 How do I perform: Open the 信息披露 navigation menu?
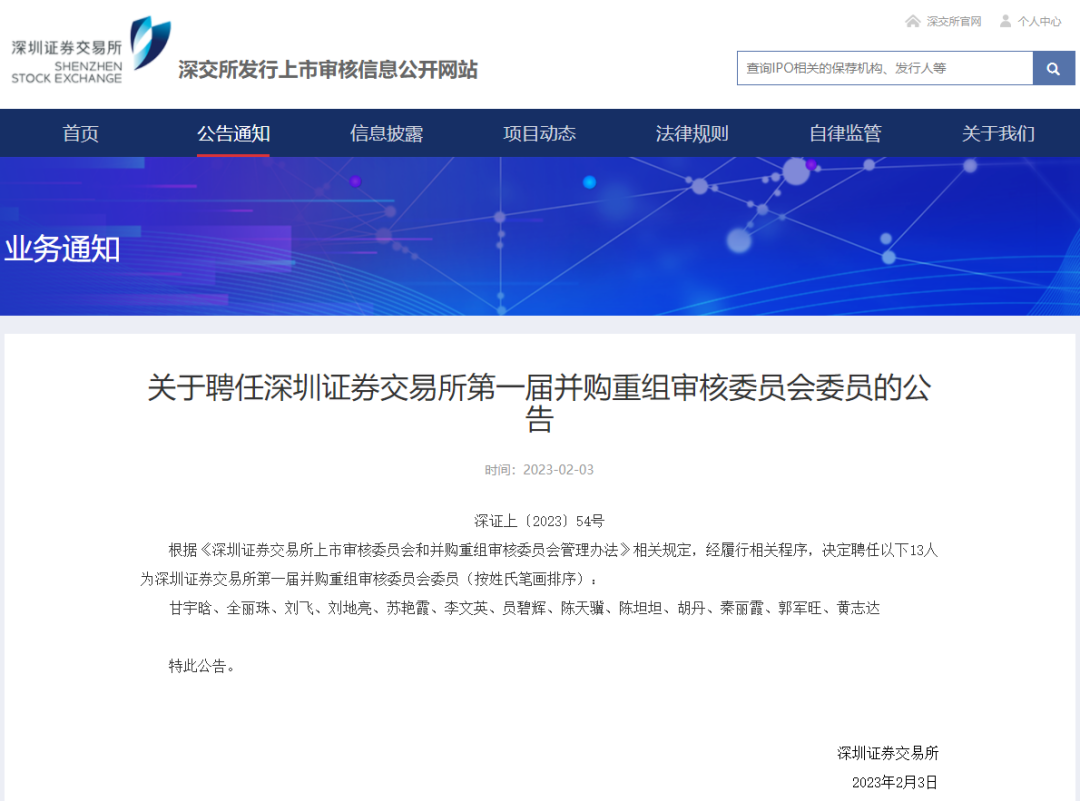point(386,133)
